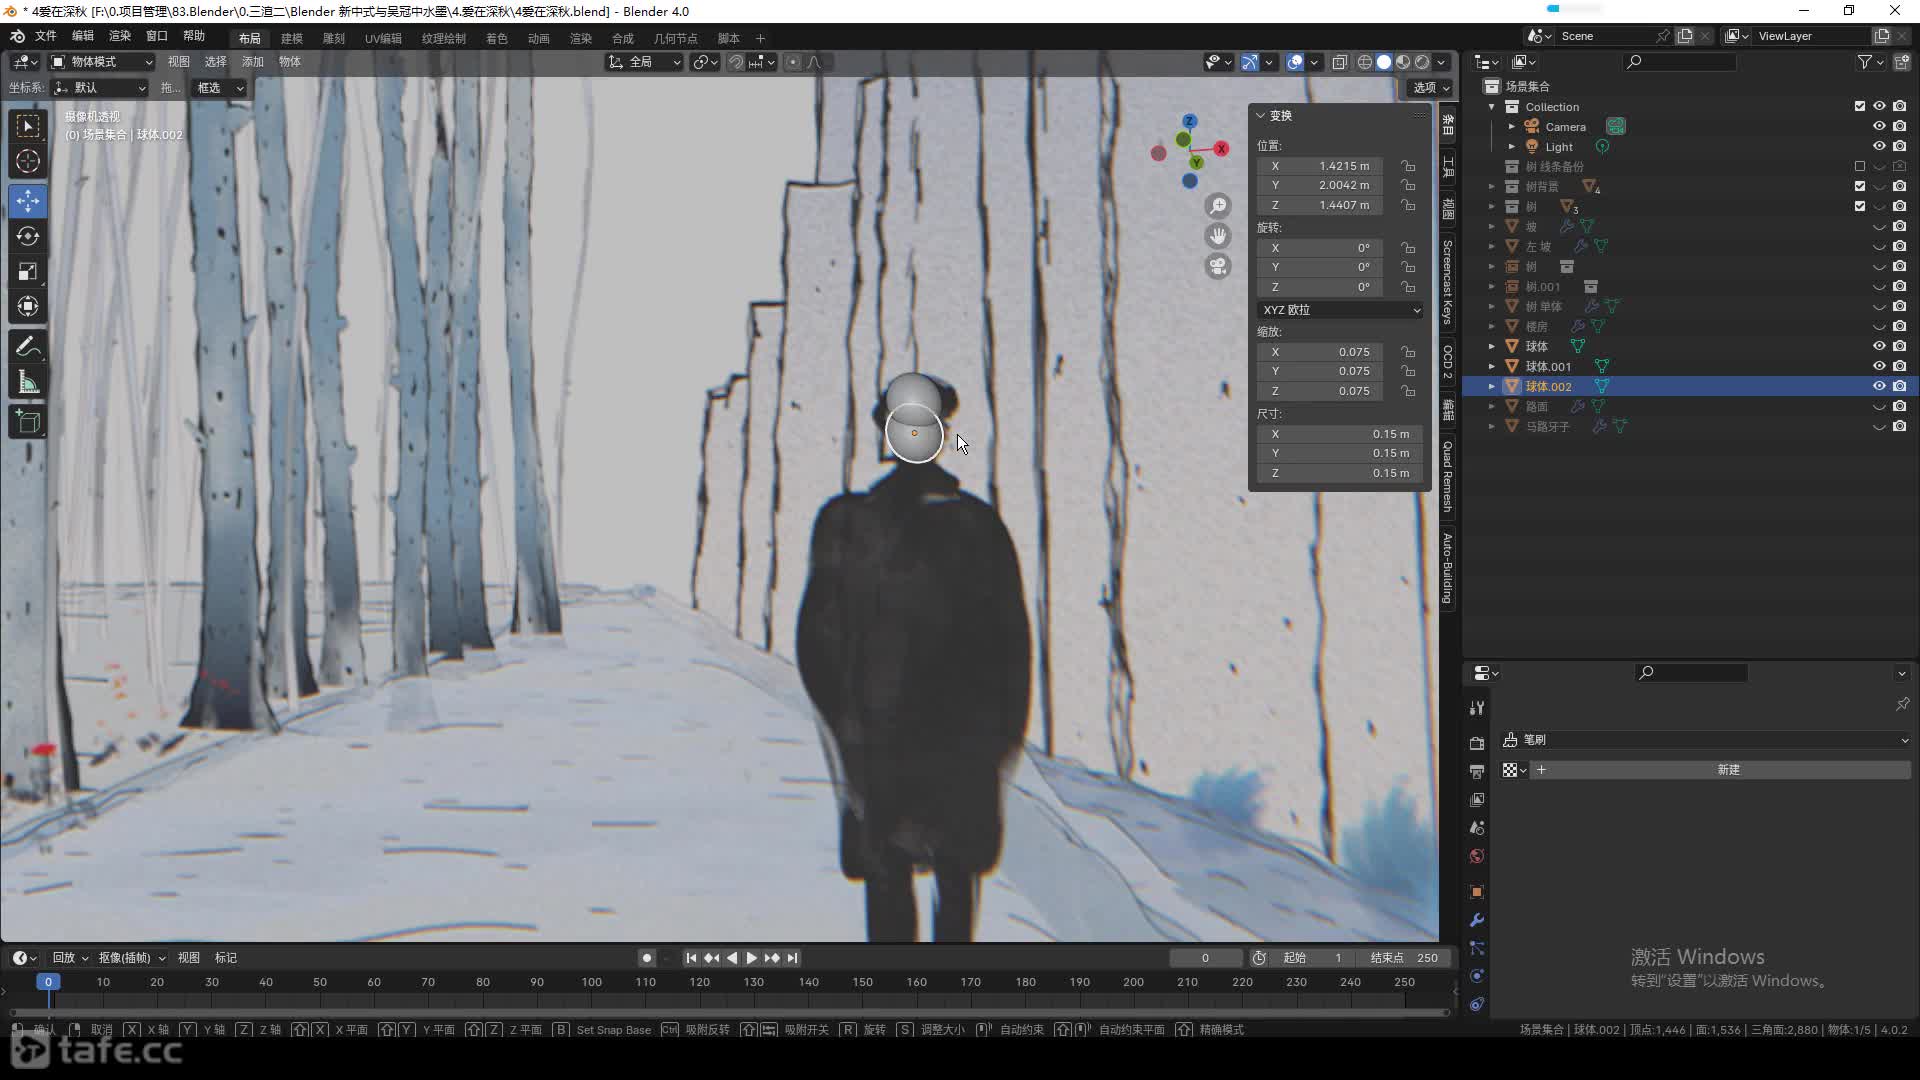Open the 全局 transform orientation dropdown
Screen dimensions: 1920x1080
644,62
